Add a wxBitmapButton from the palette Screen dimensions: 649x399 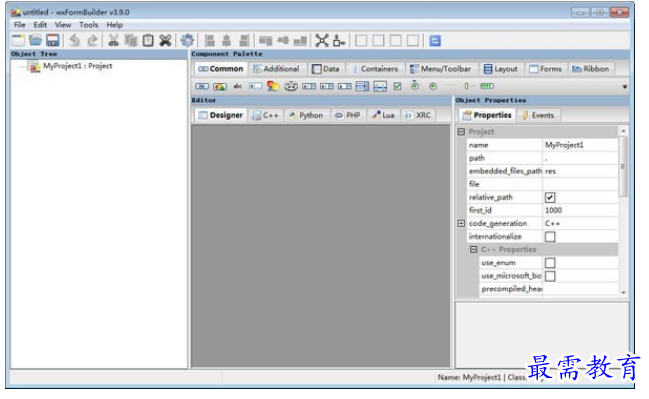pos(220,86)
